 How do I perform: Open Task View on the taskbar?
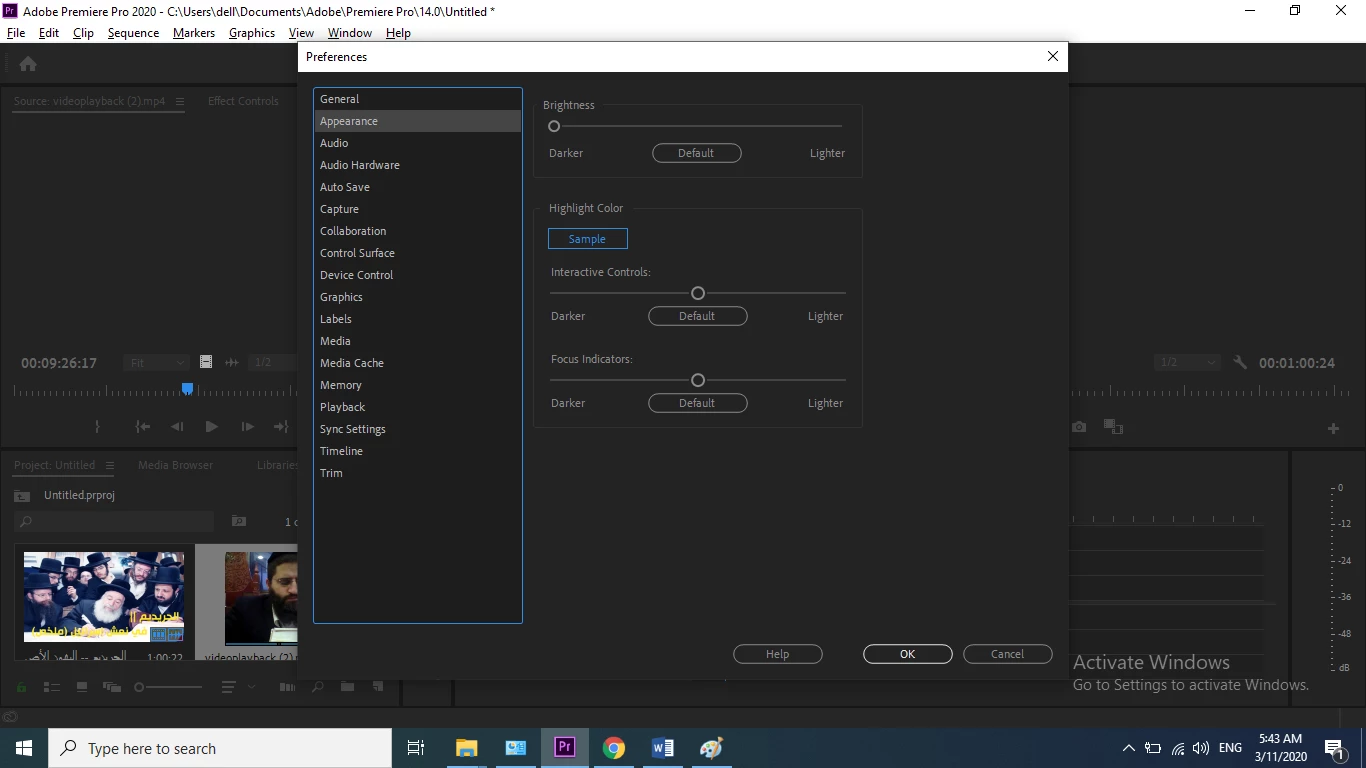point(416,748)
